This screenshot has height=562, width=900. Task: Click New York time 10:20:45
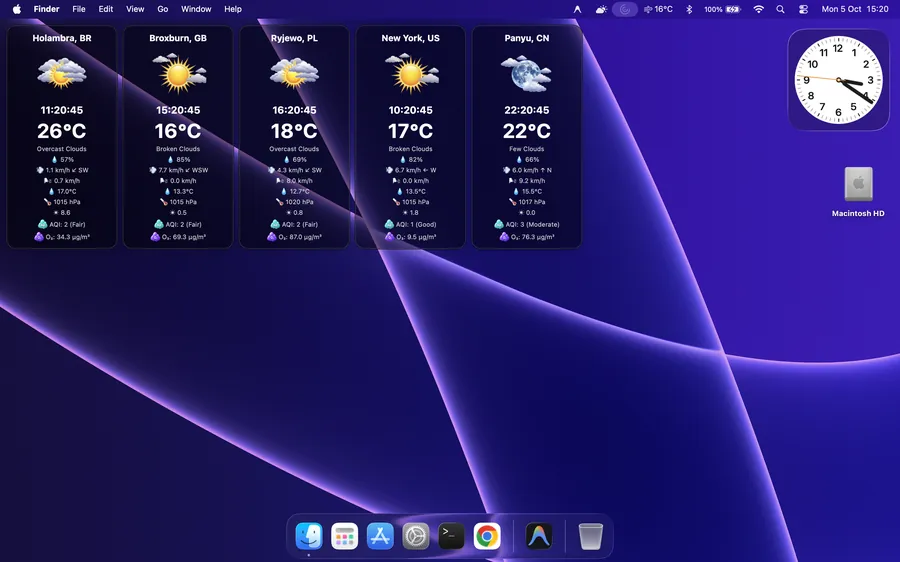point(410,110)
